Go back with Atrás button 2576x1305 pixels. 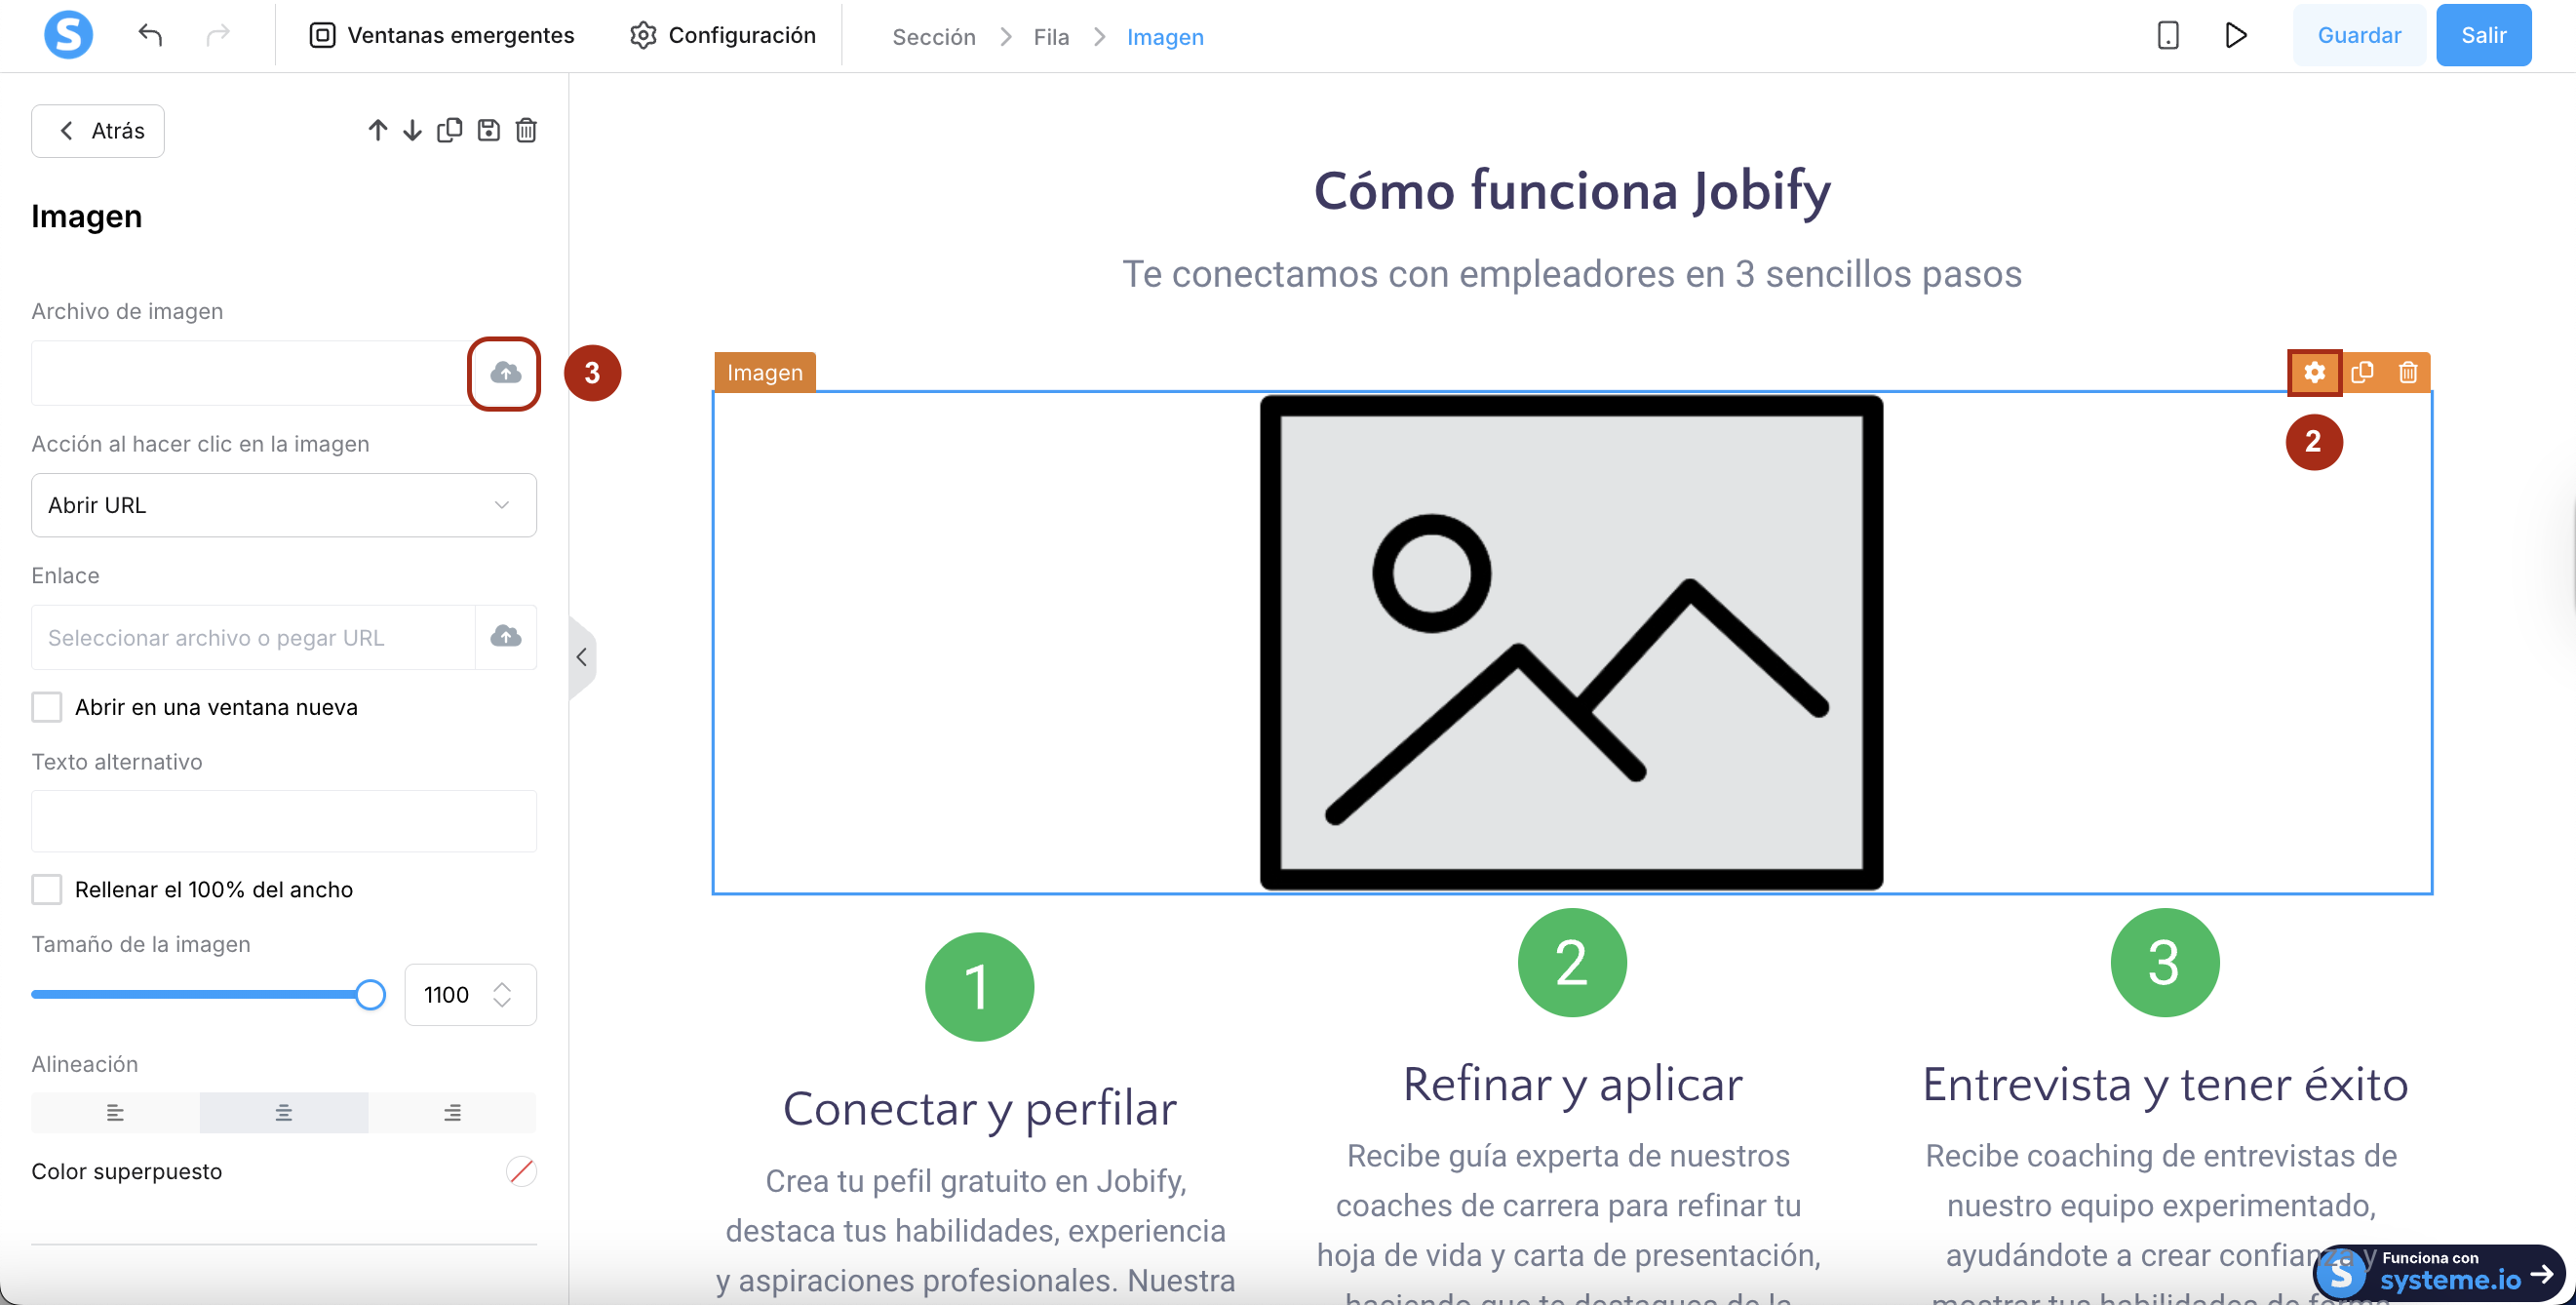98,131
